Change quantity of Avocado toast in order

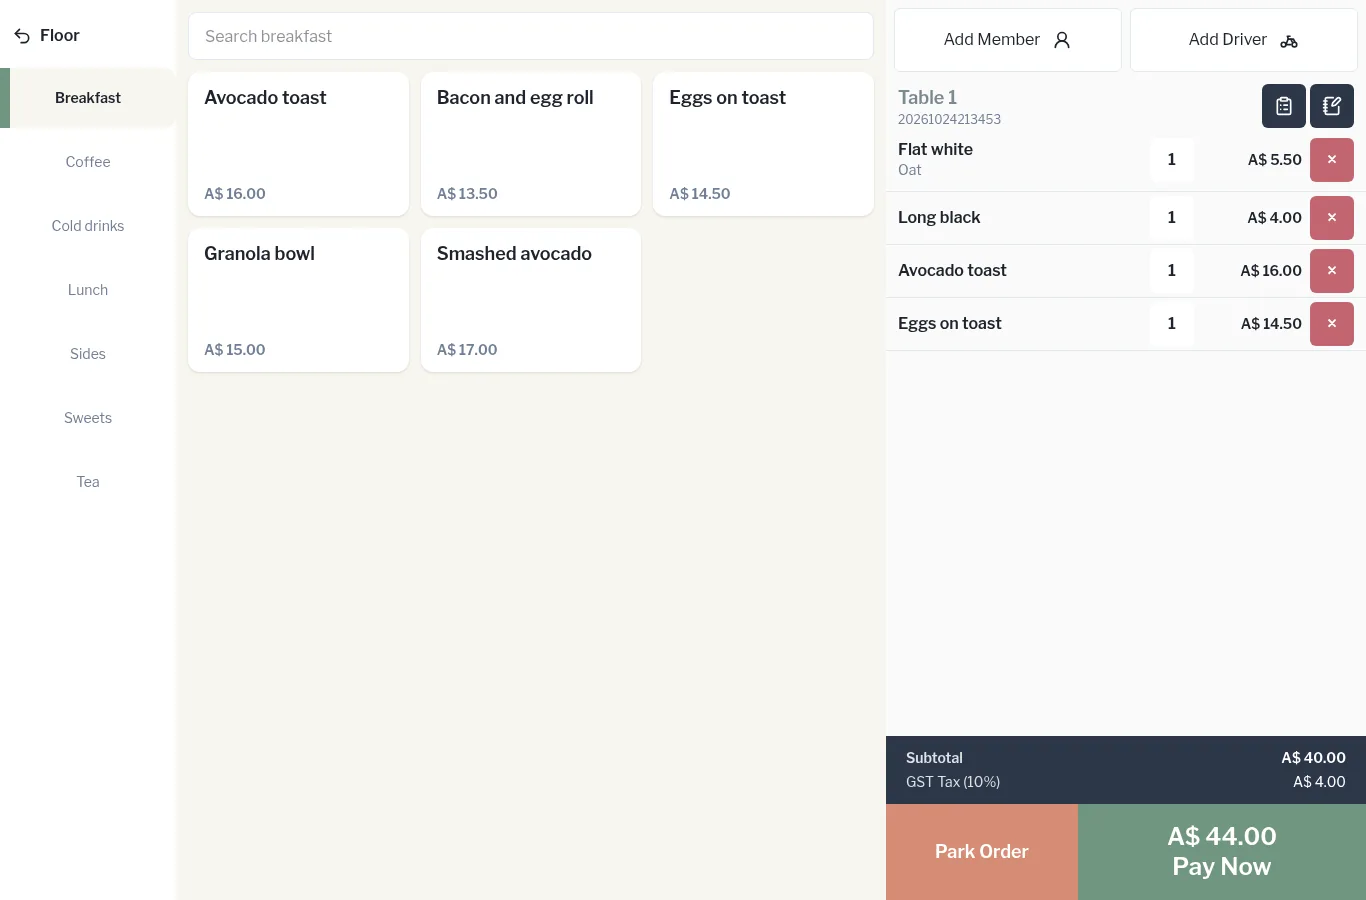coord(1172,271)
